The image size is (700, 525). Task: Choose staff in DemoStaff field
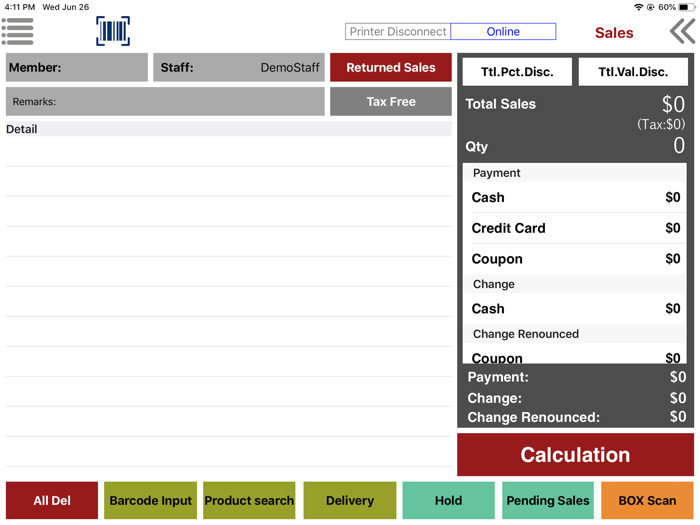[x=239, y=67]
